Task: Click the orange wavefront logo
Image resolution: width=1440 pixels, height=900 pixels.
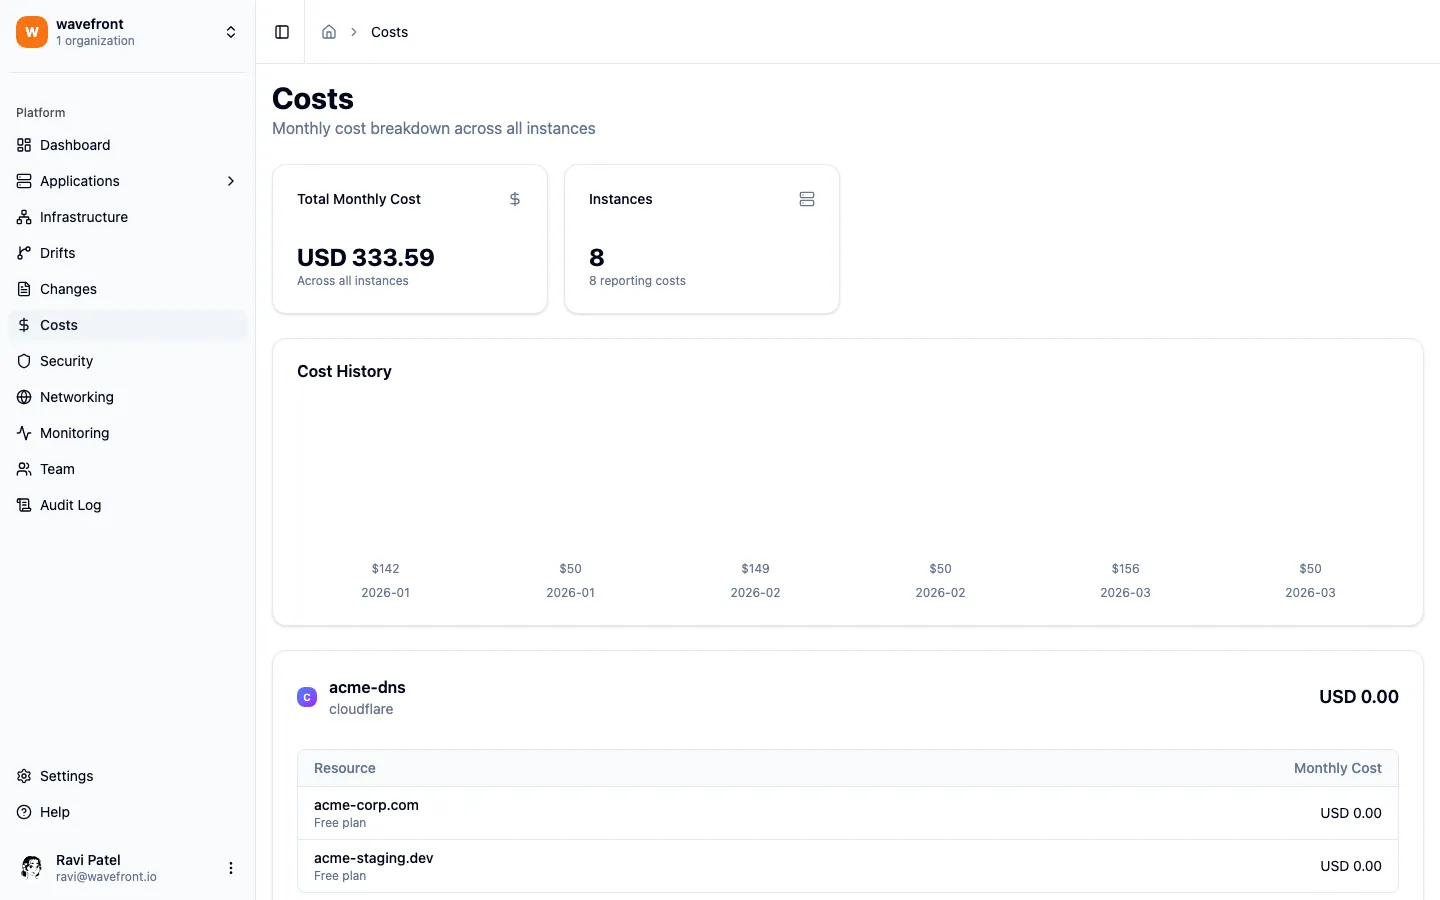Action: tap(31, 31)
